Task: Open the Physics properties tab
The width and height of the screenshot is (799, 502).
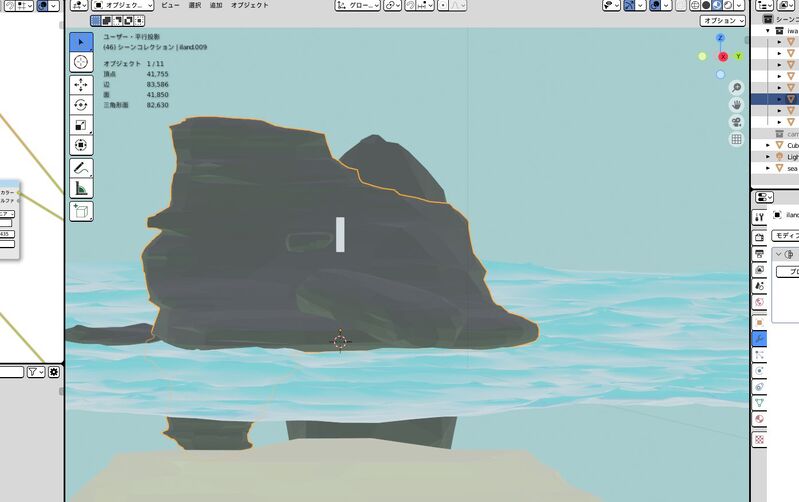Action: [759, 371]
